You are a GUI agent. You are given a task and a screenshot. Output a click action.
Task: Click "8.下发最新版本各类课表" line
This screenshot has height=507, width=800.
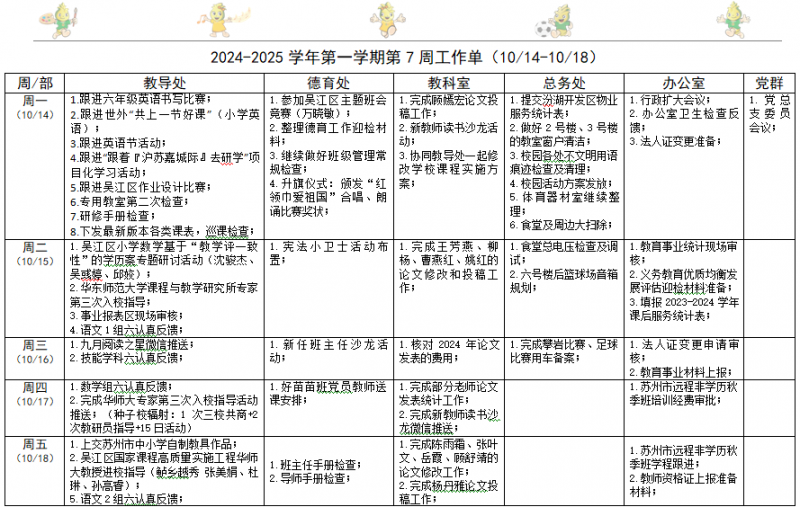point(136,231)
